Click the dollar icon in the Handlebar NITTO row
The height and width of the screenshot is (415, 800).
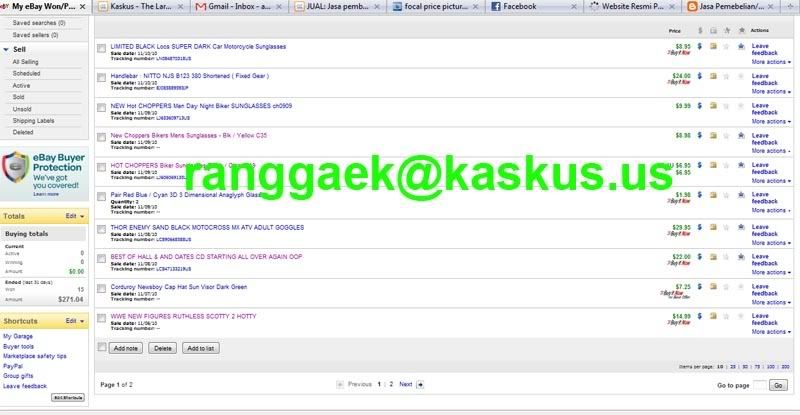(700, 76)
